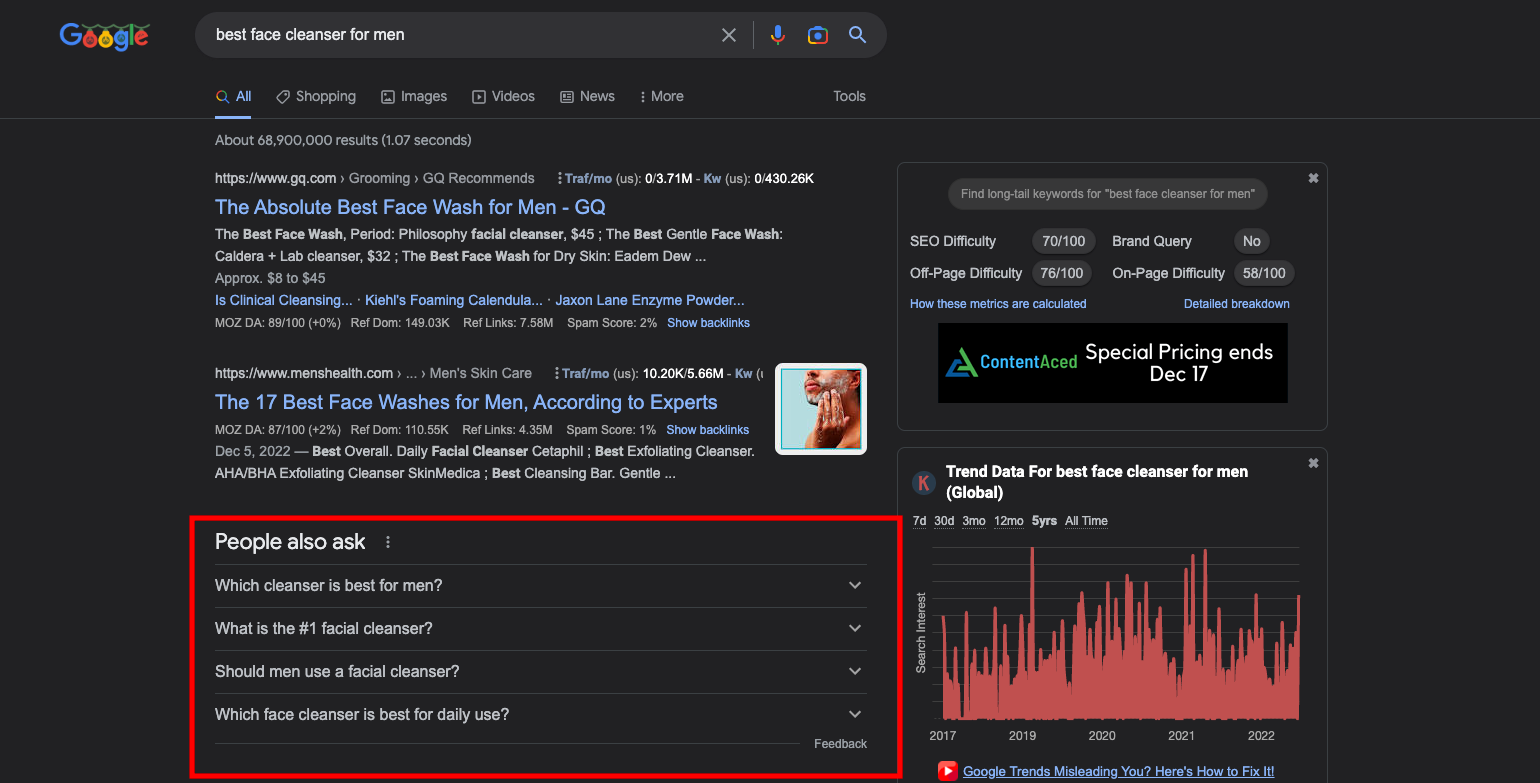Open Kiehl's Foaming Calendula sitelink

(x=454, y=300)
